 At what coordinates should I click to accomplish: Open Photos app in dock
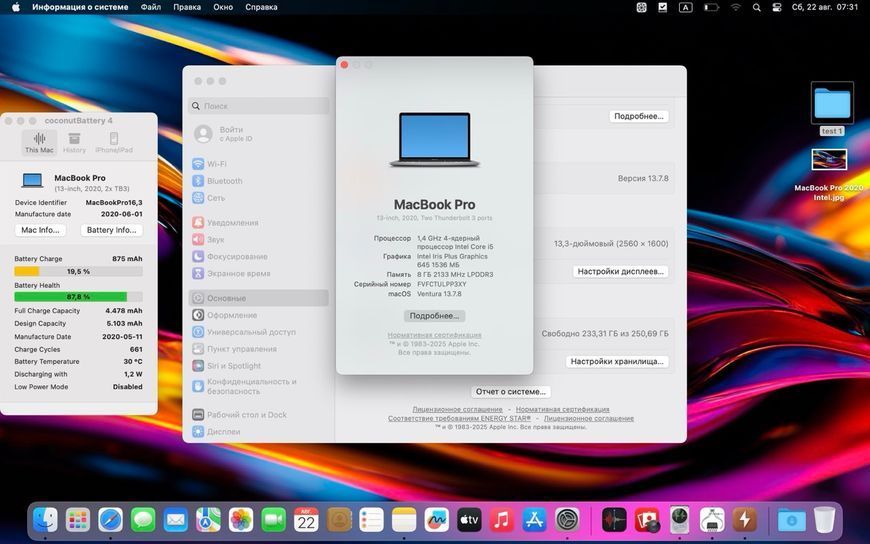coord(241,520)
